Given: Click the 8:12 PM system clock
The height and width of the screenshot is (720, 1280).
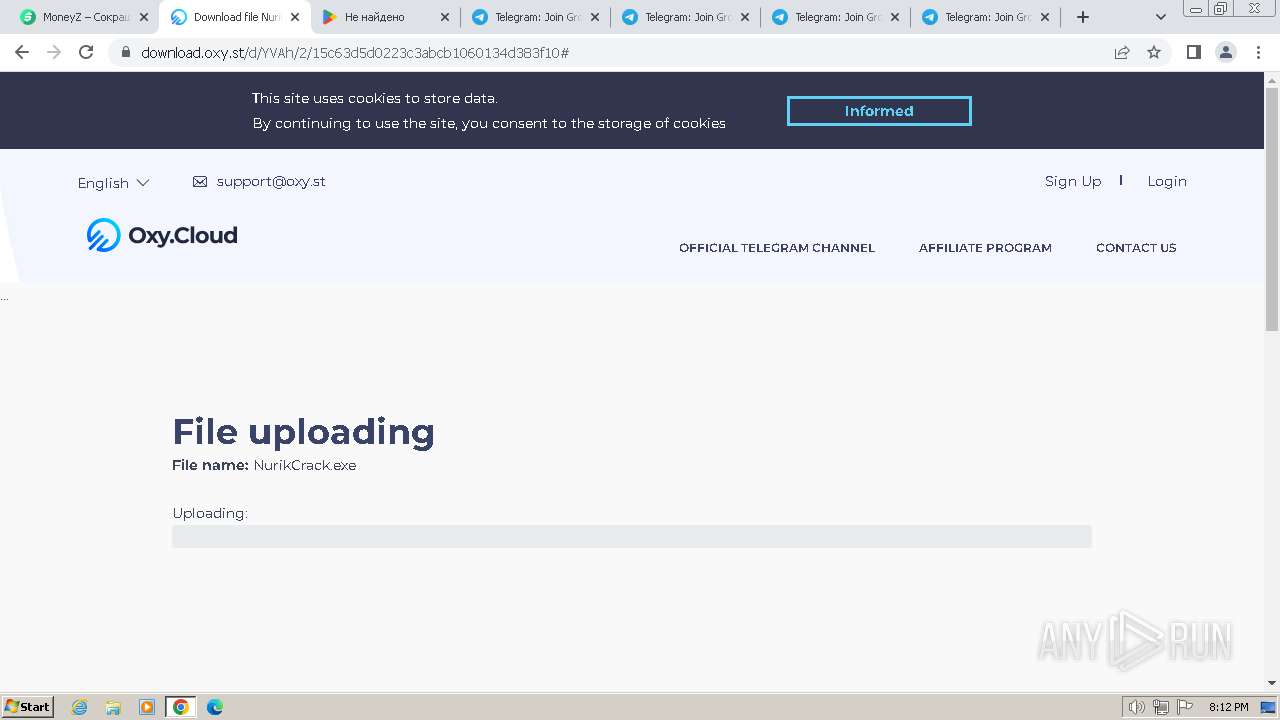Looking at the screenshot, I should (1228, 707).
